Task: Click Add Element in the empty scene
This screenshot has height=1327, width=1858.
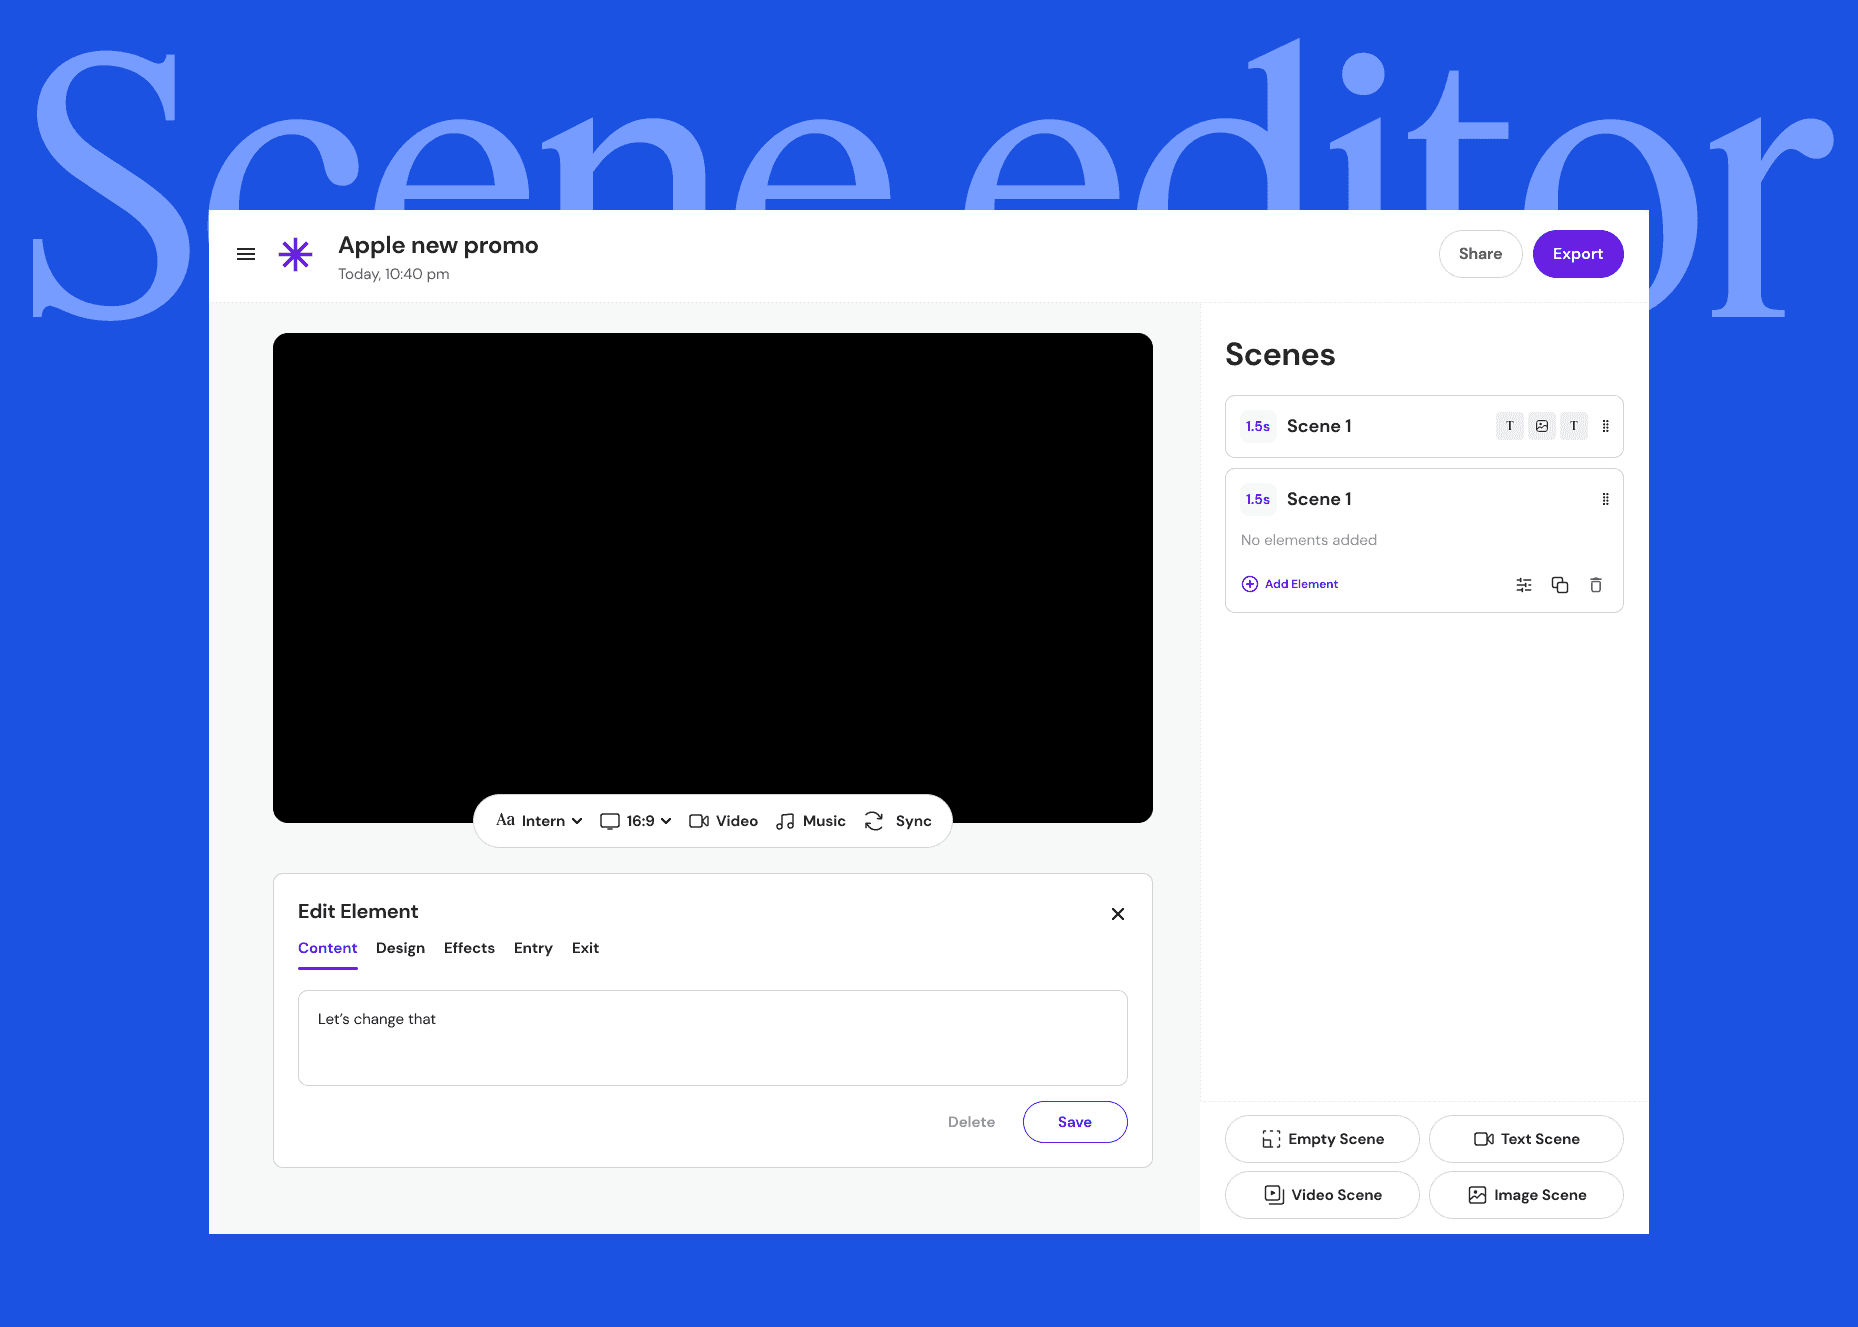Action: [1290, 584]
